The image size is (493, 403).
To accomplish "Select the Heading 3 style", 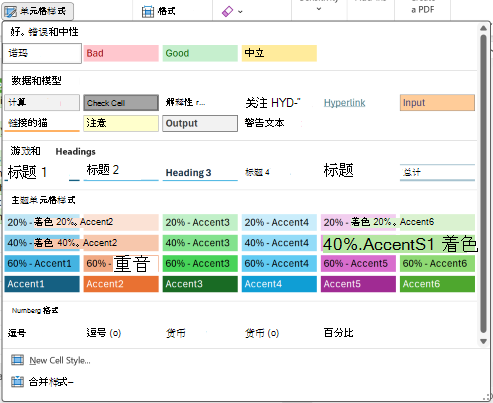I will [x=200, y=172].
